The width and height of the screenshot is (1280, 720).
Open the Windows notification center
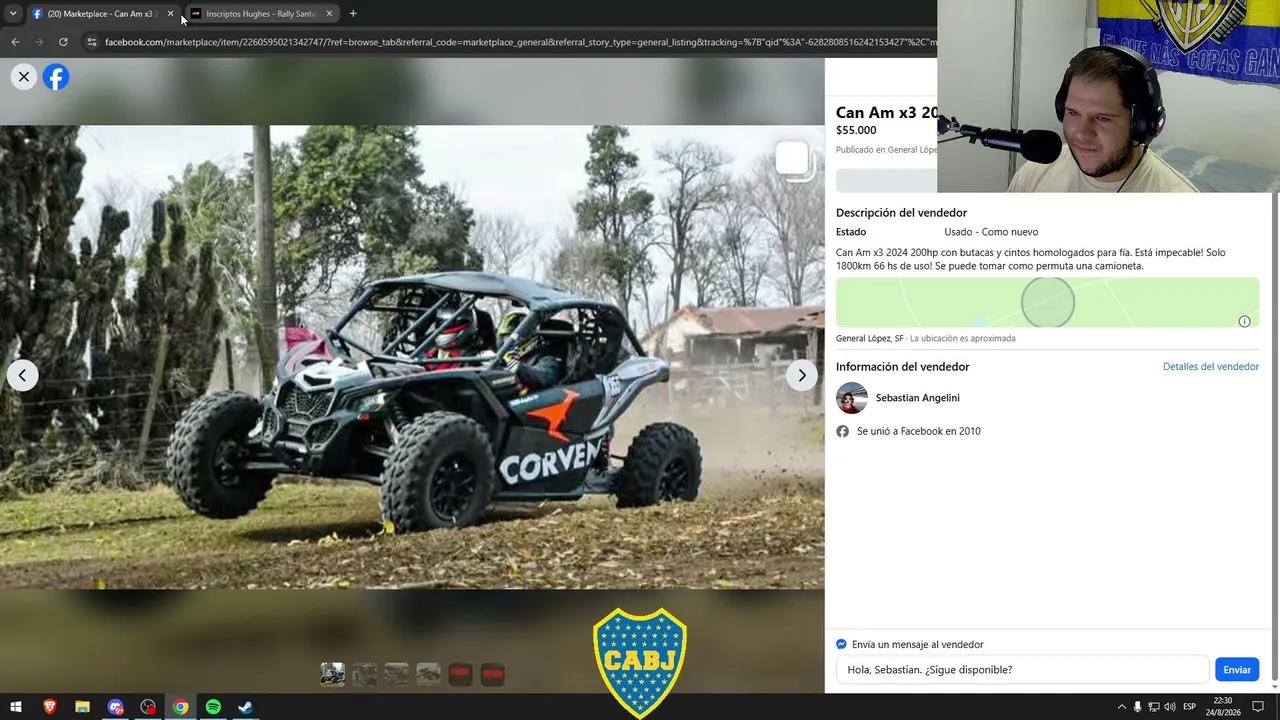pyautogui.click(x=1258, y=707)
